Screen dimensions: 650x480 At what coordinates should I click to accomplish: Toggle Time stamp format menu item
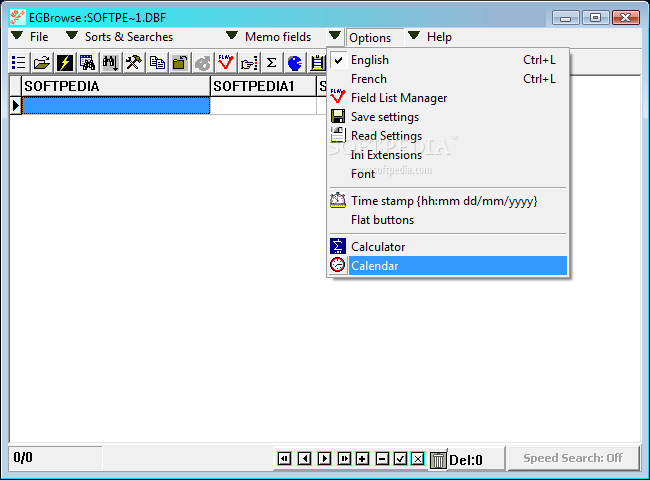coord(448,201)
